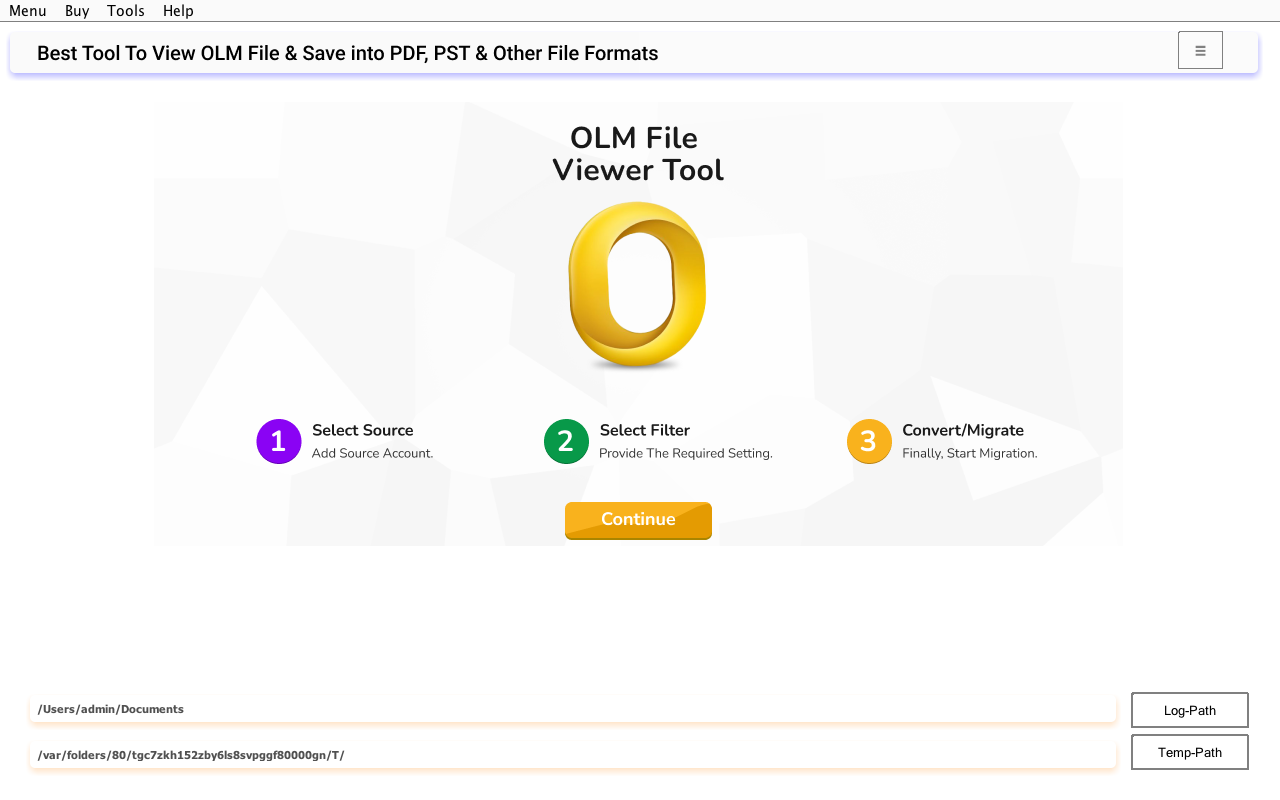Click the Log-Path button
1280x800 pixels.
pyautogui.click(x=1190, y=710)
